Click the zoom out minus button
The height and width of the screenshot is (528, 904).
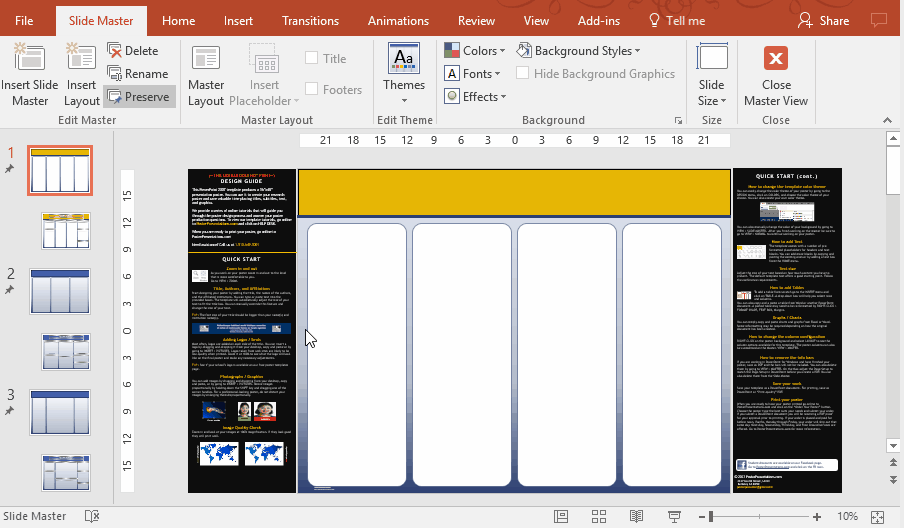tap(702, 517)
